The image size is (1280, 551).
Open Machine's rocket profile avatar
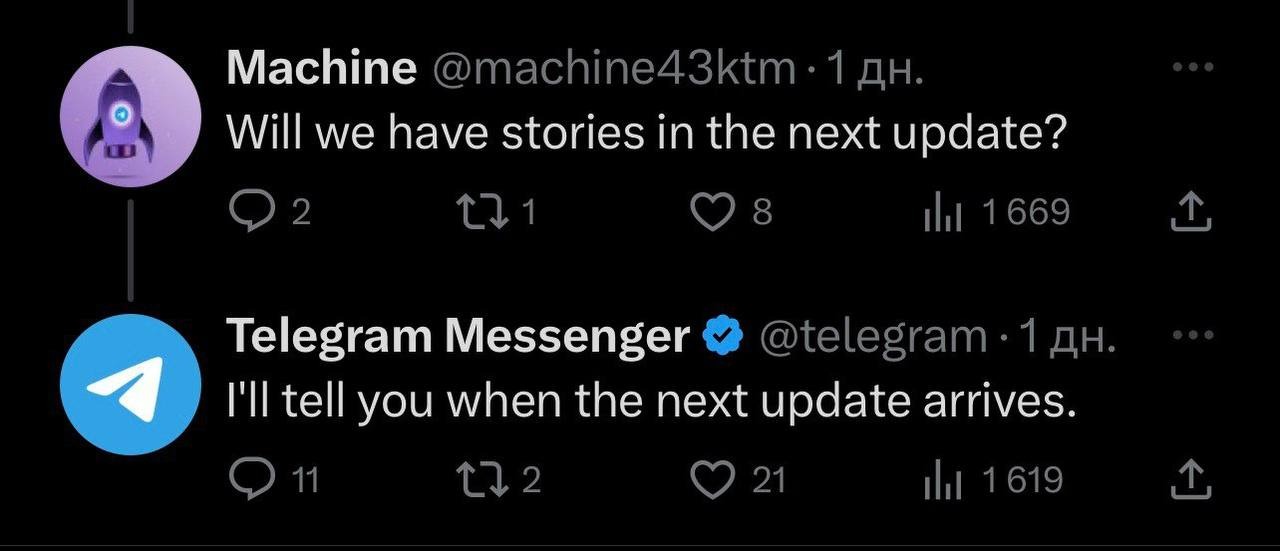click(x=130, y=117)
